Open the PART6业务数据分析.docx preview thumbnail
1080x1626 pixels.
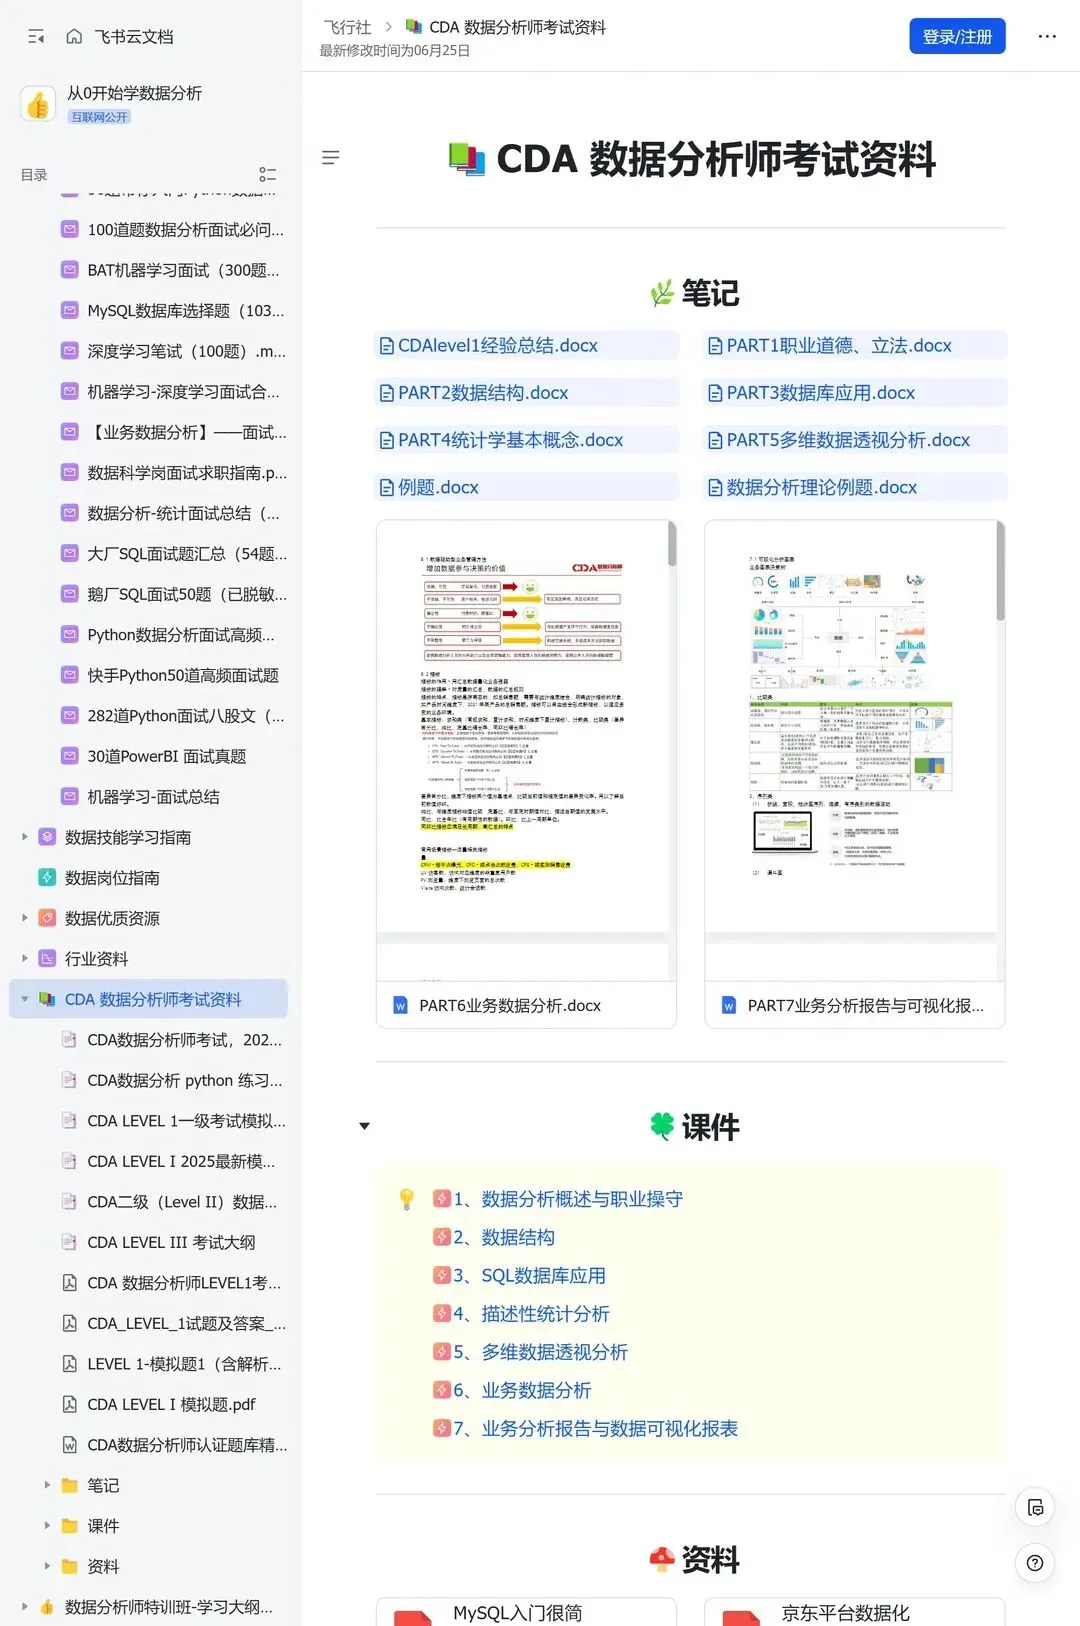pyautogui.click(x=522, y=750)
